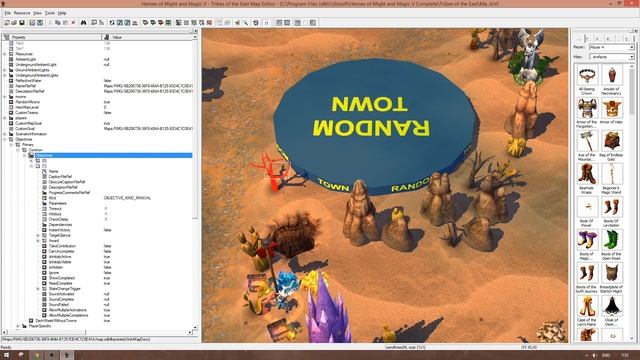Click the Save floppy disk toolbar icon
Screen dimensions: 640x360
22,23
